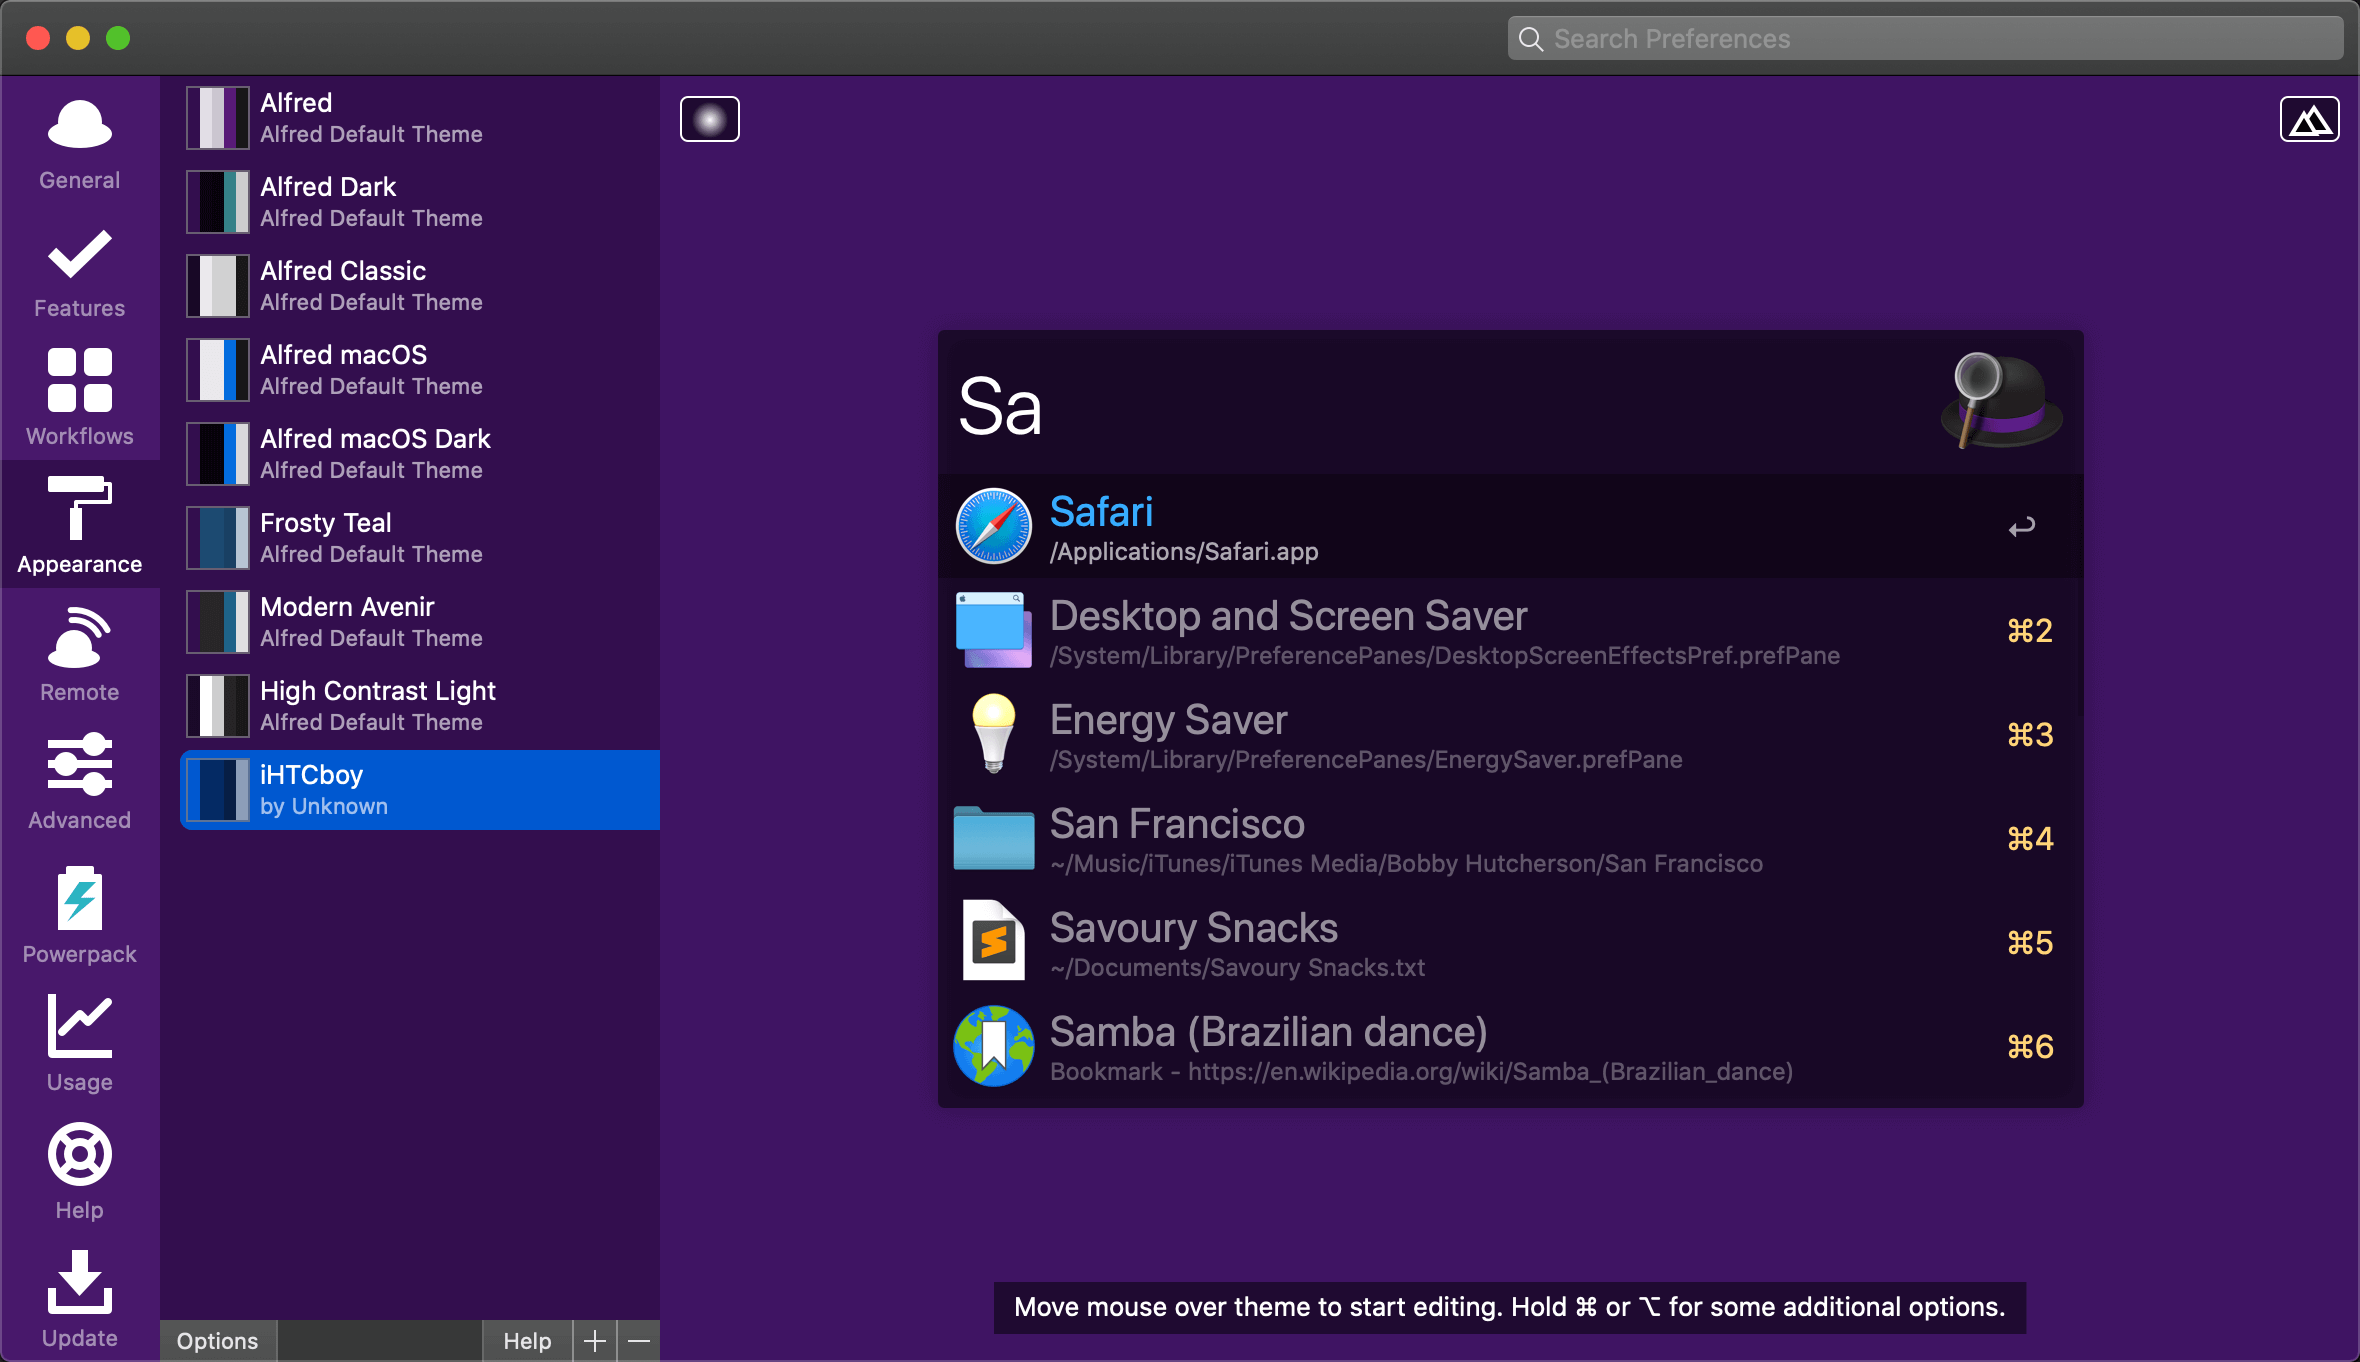
Task: Select the Appearance paint roller section
Action: point(80,525)
